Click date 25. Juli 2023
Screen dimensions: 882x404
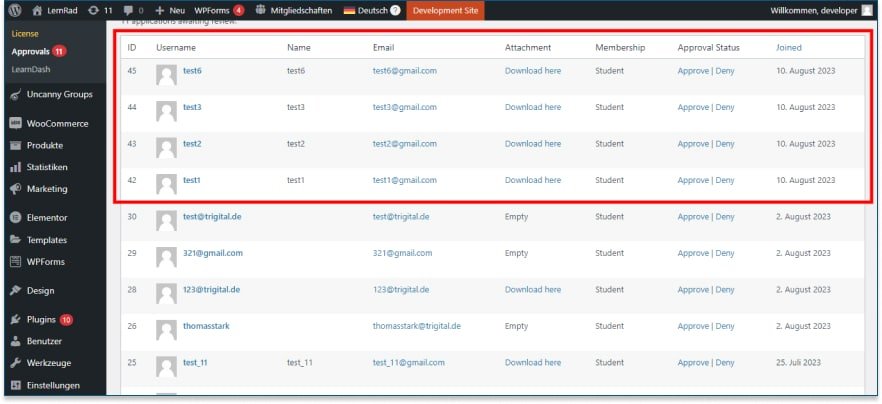coord(798,362)
